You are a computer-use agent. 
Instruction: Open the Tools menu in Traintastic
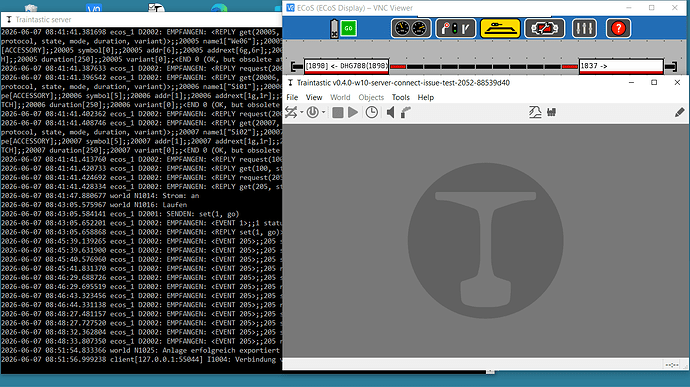coord(400,97)
